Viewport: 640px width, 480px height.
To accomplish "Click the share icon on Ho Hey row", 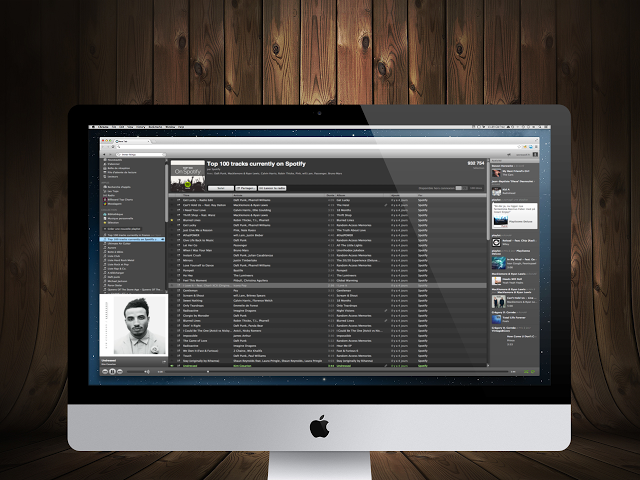I will (178, 276).
